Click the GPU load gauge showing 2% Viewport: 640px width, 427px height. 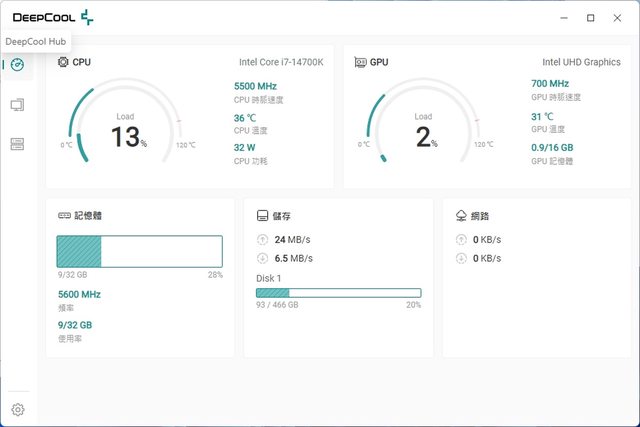pyautogui.click(x=425, y=130)
